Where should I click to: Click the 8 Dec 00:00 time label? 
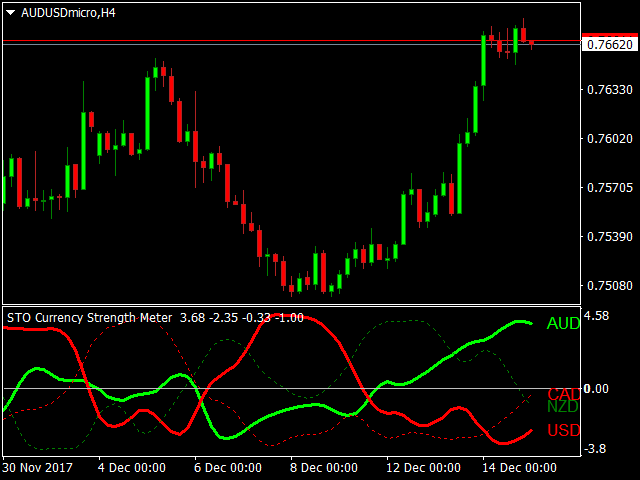pos(324,467)
